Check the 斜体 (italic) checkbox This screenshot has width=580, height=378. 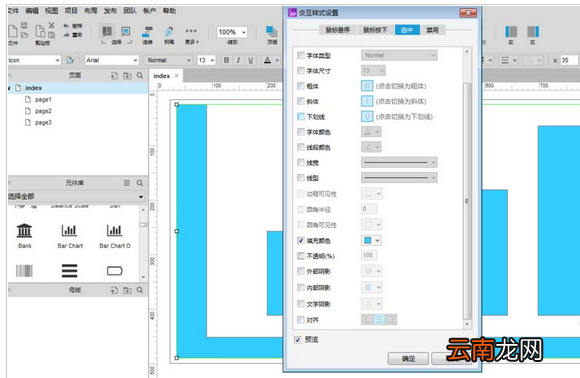[301, 101]
